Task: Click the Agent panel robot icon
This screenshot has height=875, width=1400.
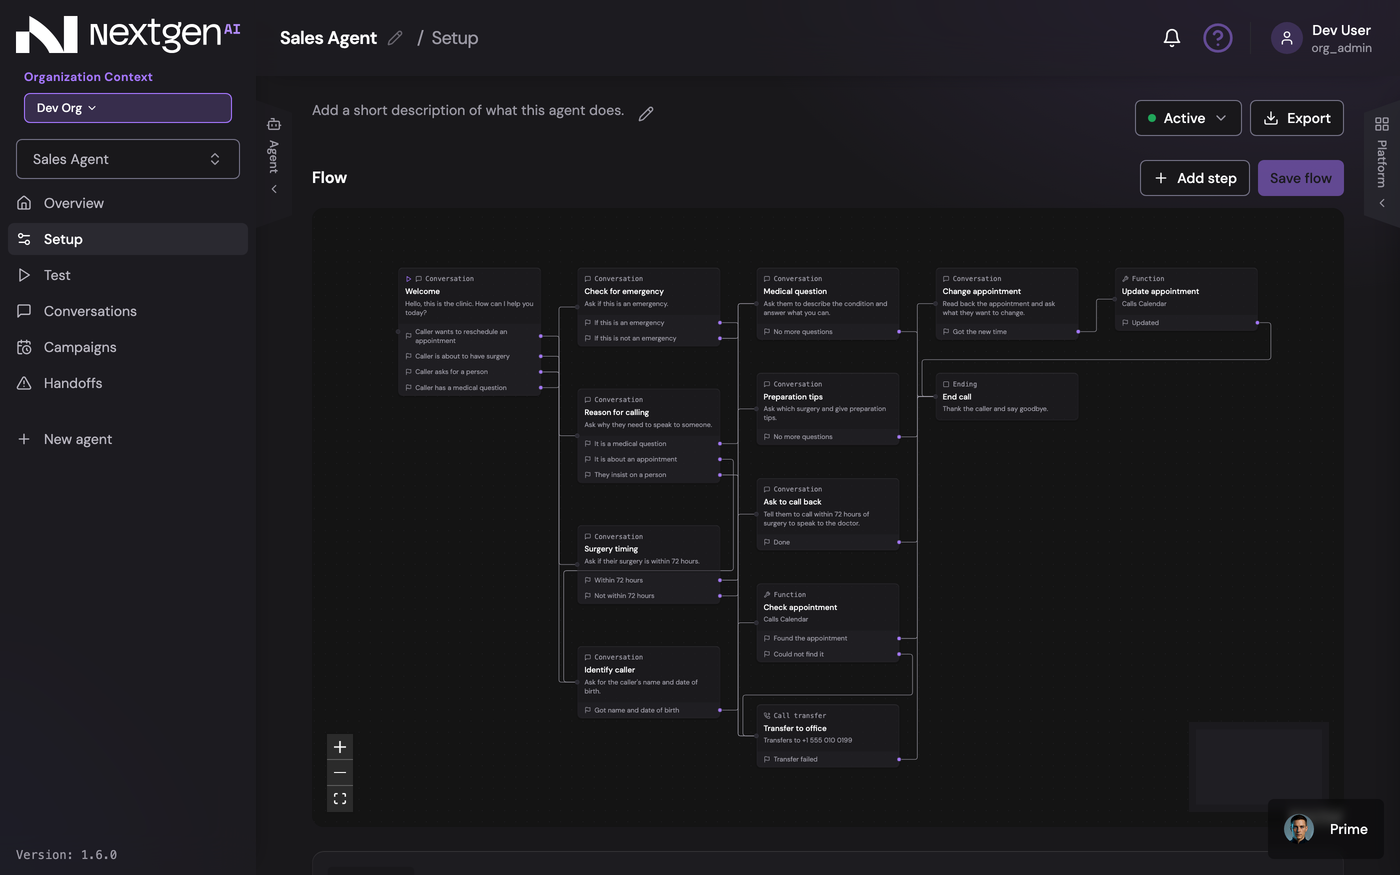Action: [274, 124]
